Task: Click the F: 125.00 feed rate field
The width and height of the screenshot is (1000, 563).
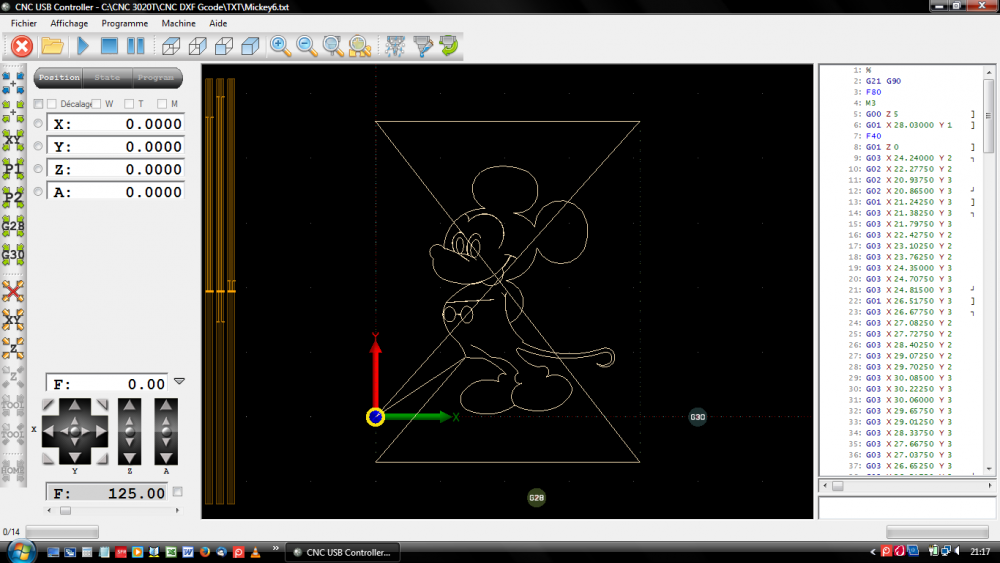Action: pos(107,493)
